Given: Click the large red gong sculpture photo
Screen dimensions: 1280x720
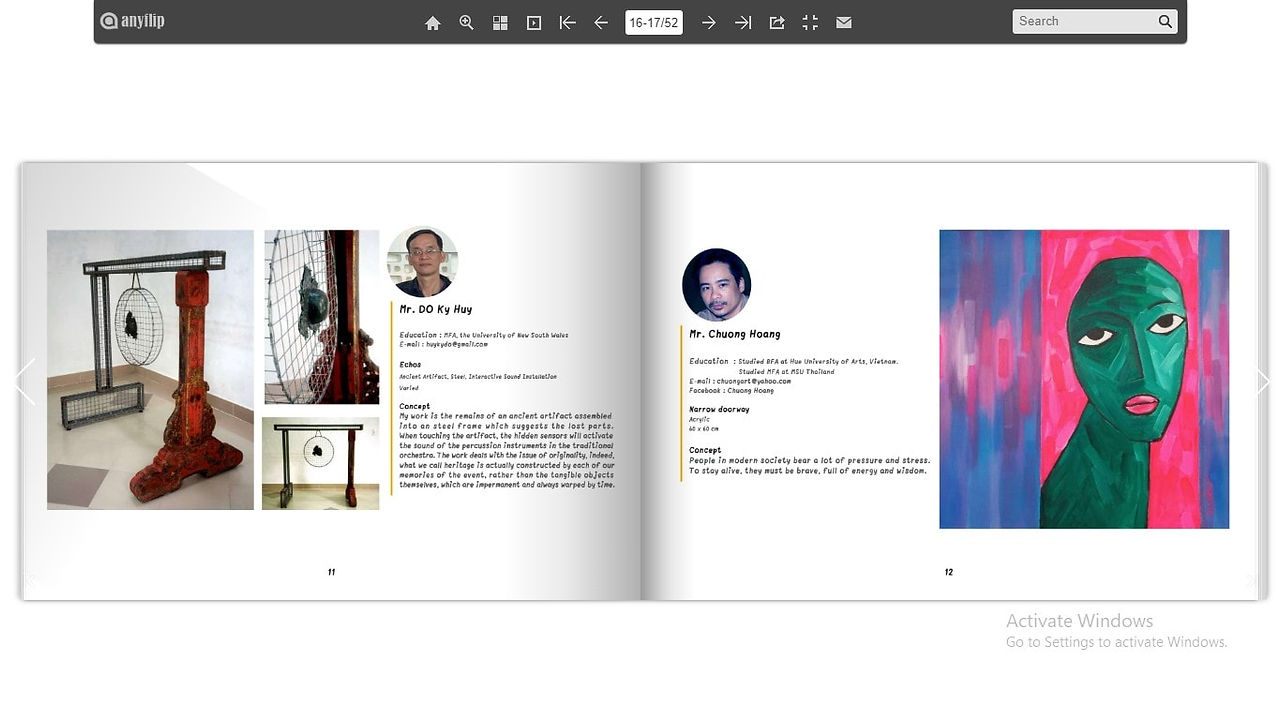Looking at the screenshot, I should point(150,370).
